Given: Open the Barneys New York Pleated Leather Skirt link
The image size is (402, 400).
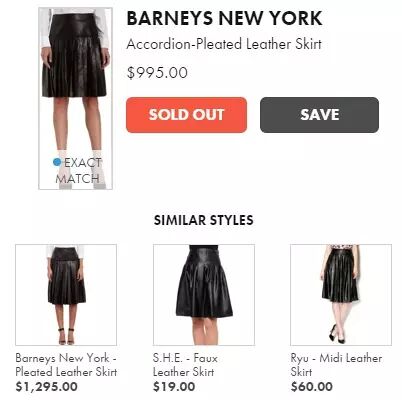Looking at the screenshot, I should [66, 365].
